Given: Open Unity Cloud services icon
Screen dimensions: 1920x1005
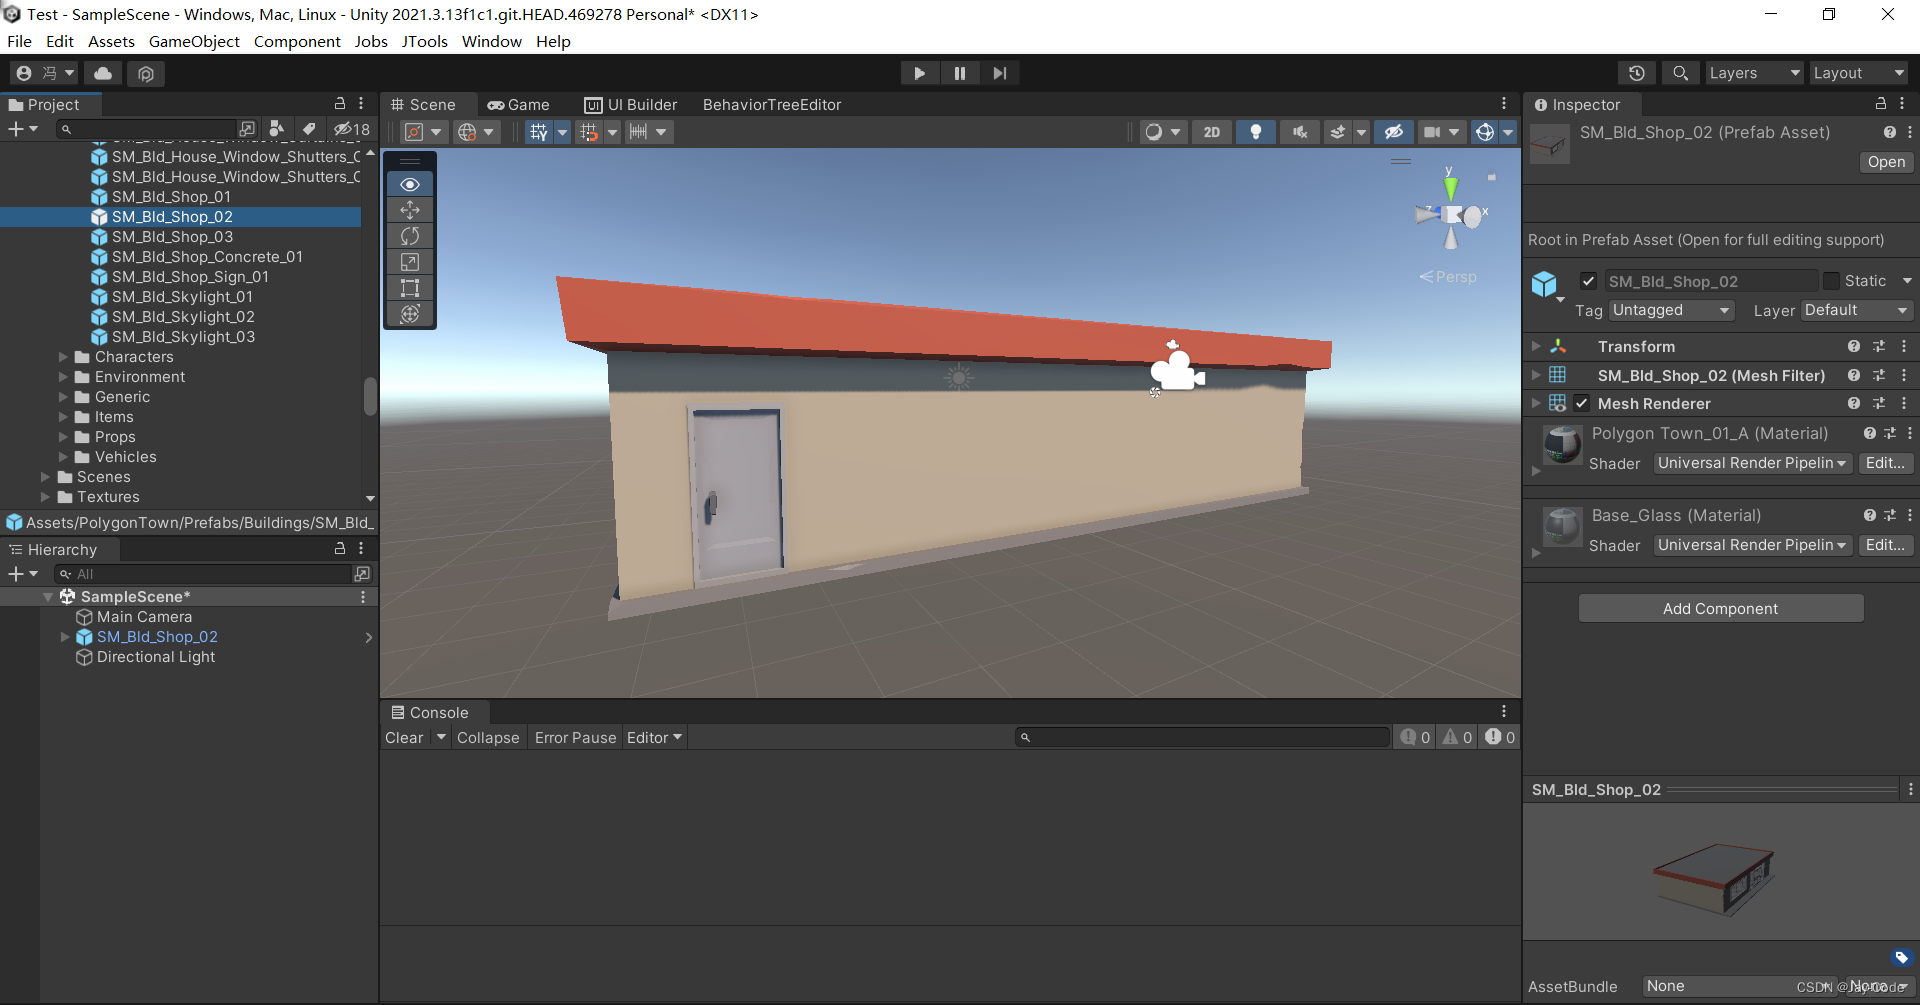Looking at the screenshot, I should (103, 73).
